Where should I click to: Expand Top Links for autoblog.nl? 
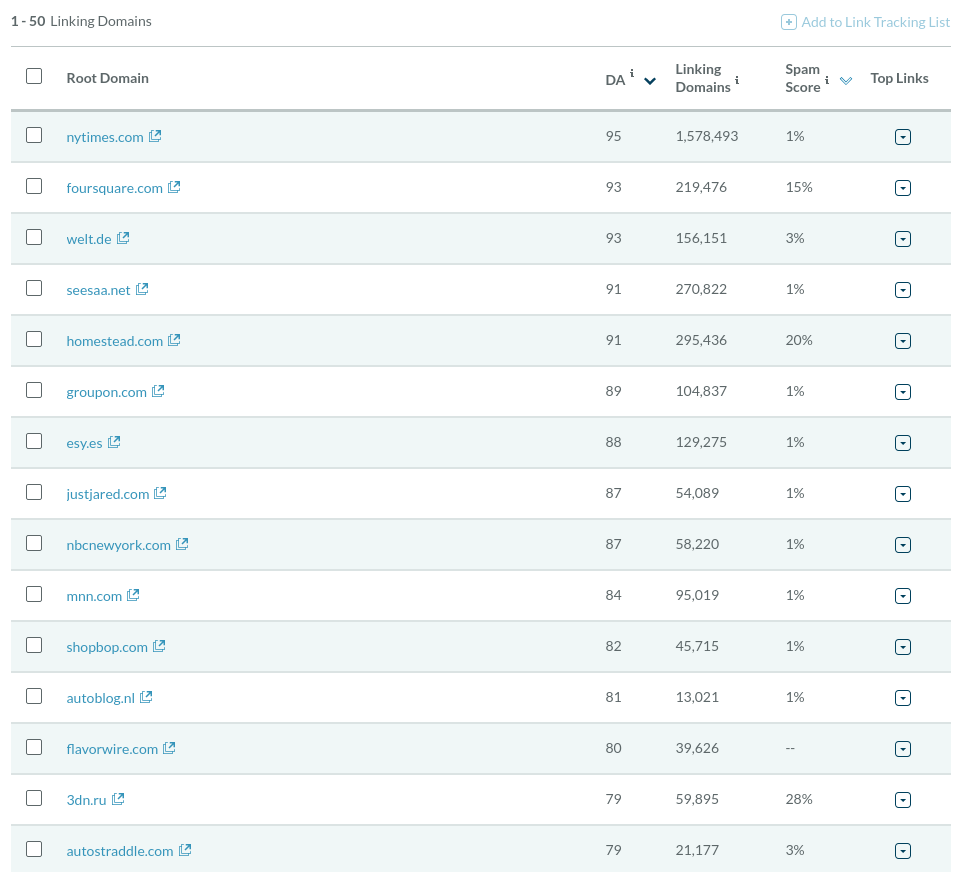(x=903, y=698)
